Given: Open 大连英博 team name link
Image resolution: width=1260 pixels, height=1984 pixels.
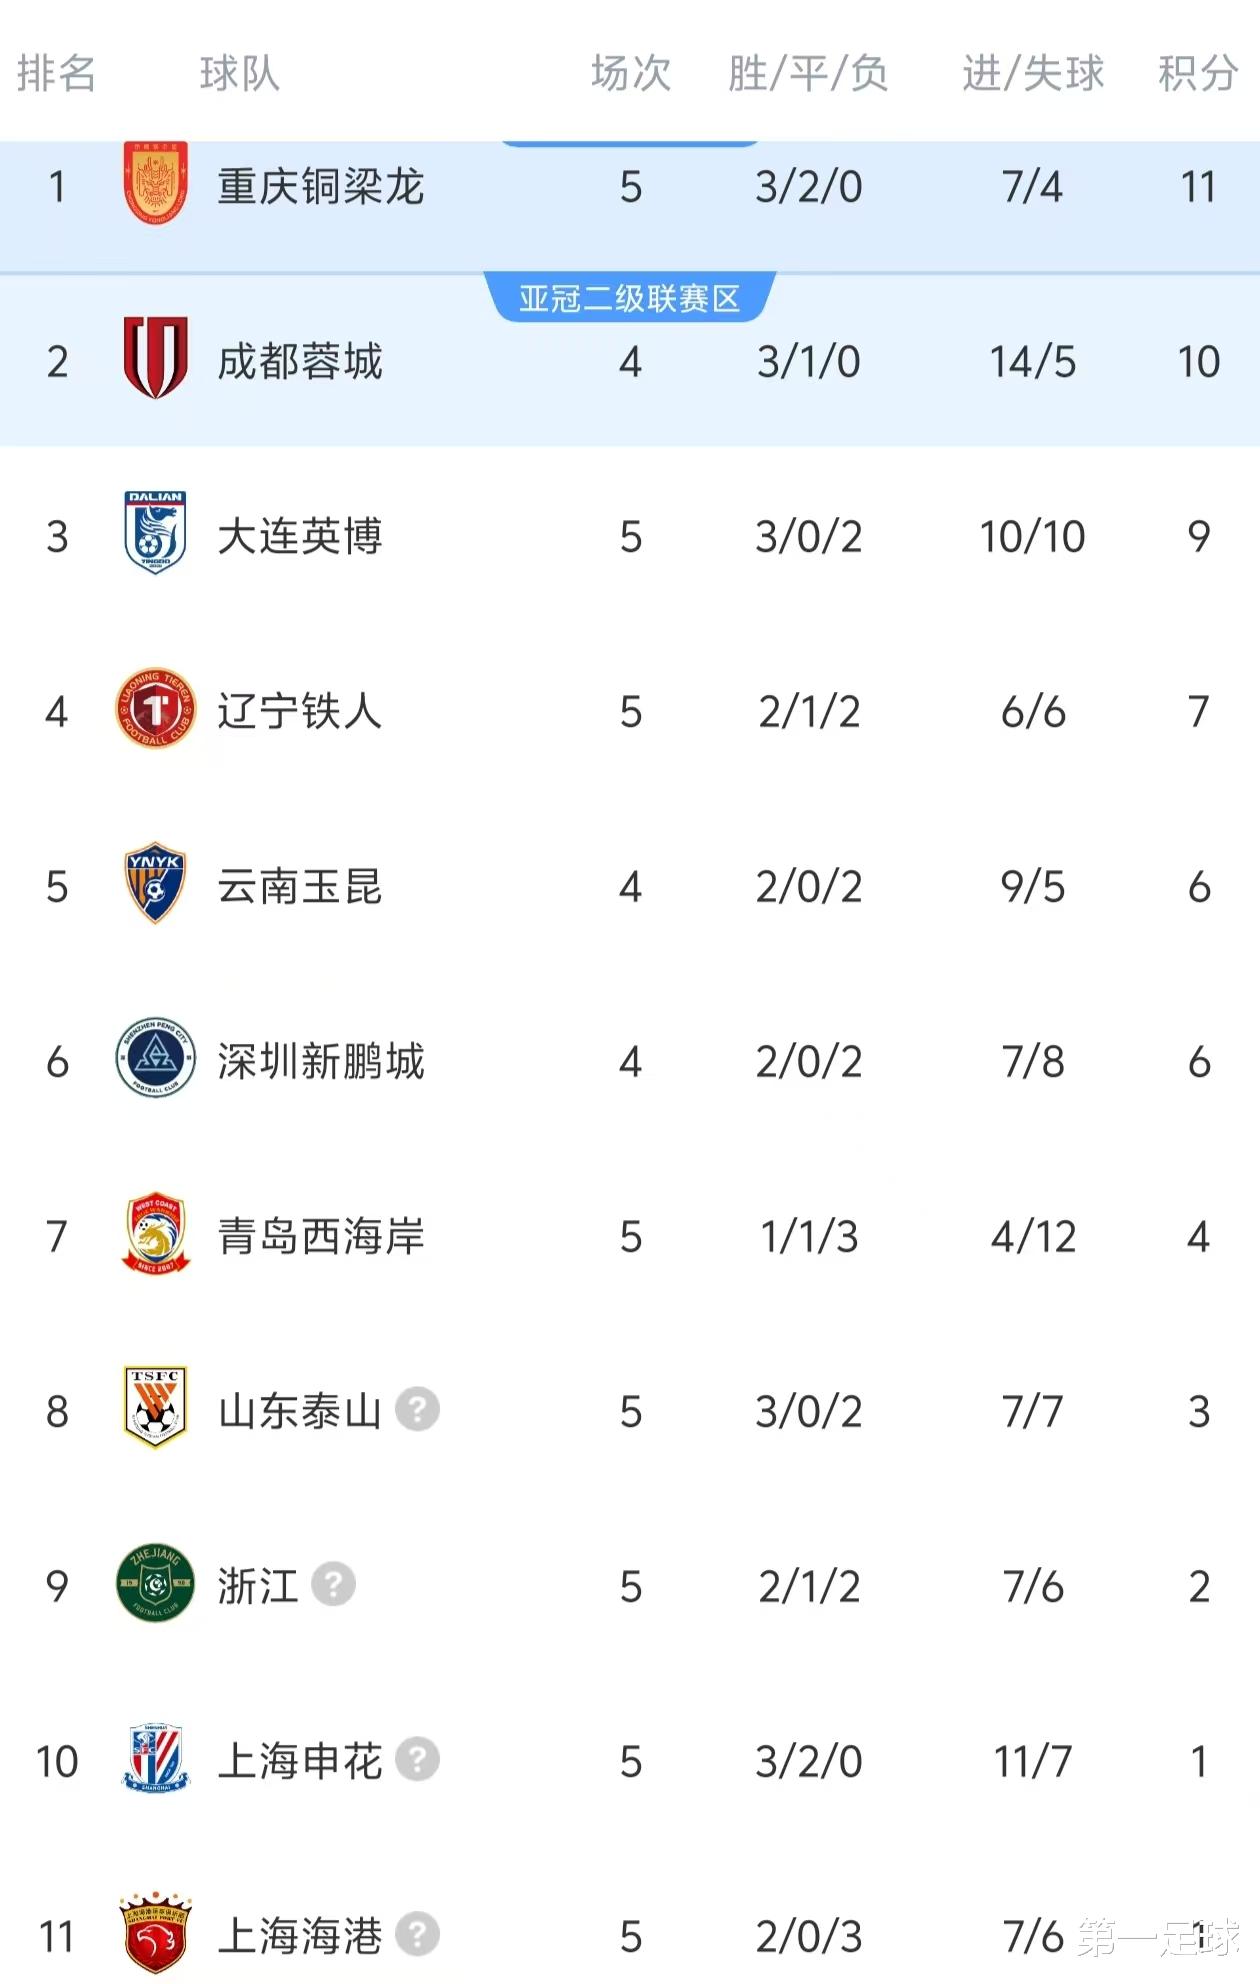Looking at the screenshot, I should click(300, 537).
